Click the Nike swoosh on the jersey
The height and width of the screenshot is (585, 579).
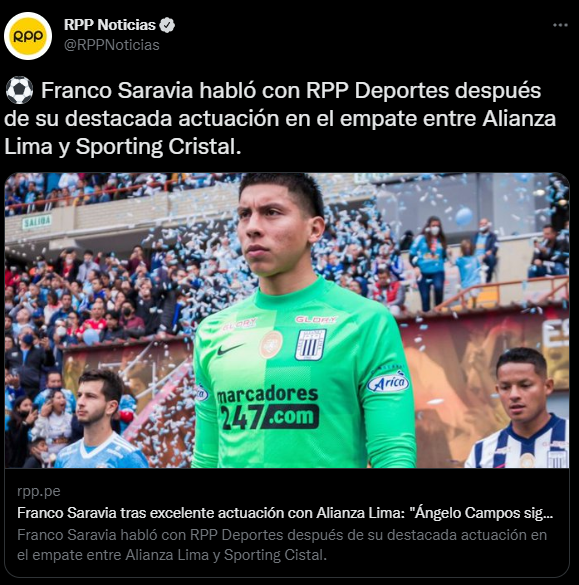click(x=229, y=350)
